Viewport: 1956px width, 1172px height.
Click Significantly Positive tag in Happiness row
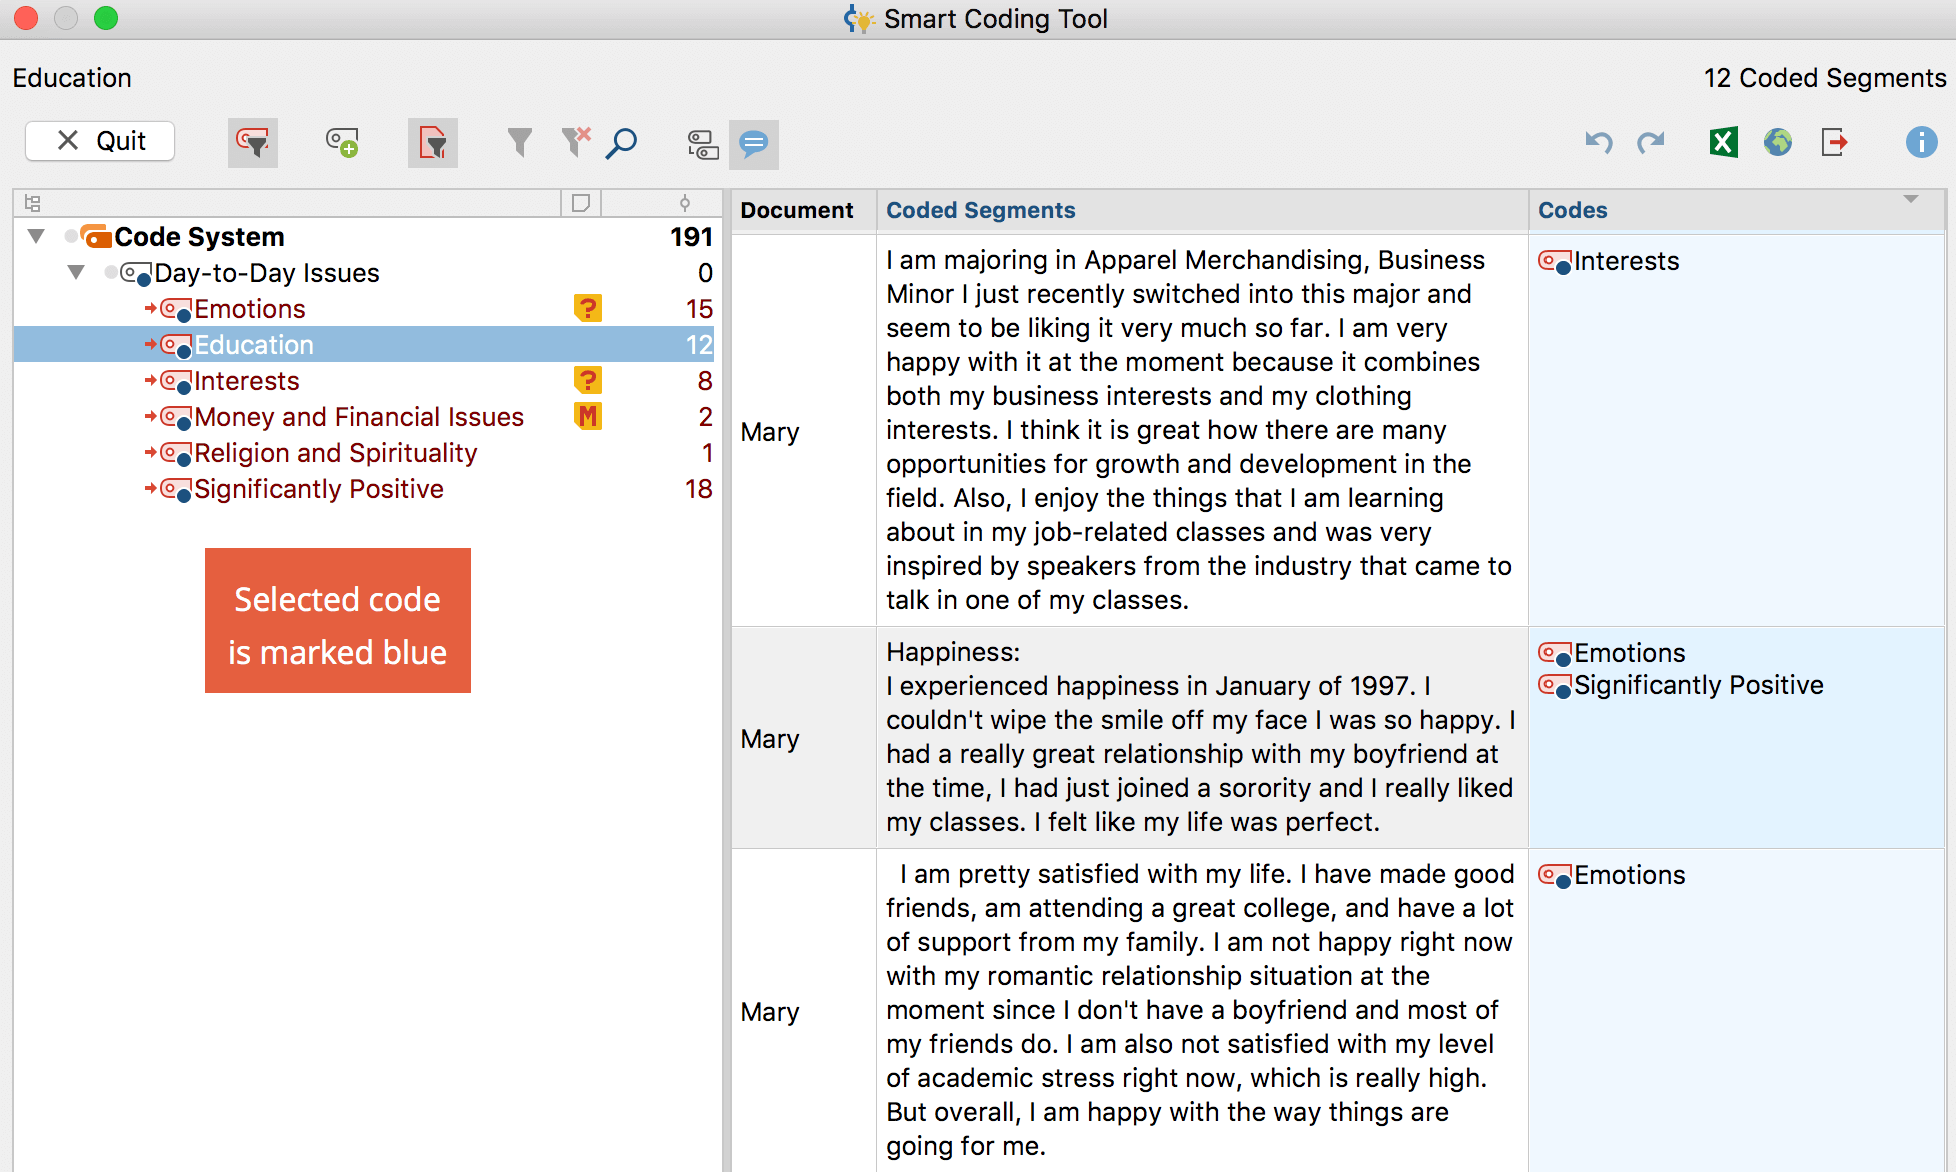[1681, 685]
